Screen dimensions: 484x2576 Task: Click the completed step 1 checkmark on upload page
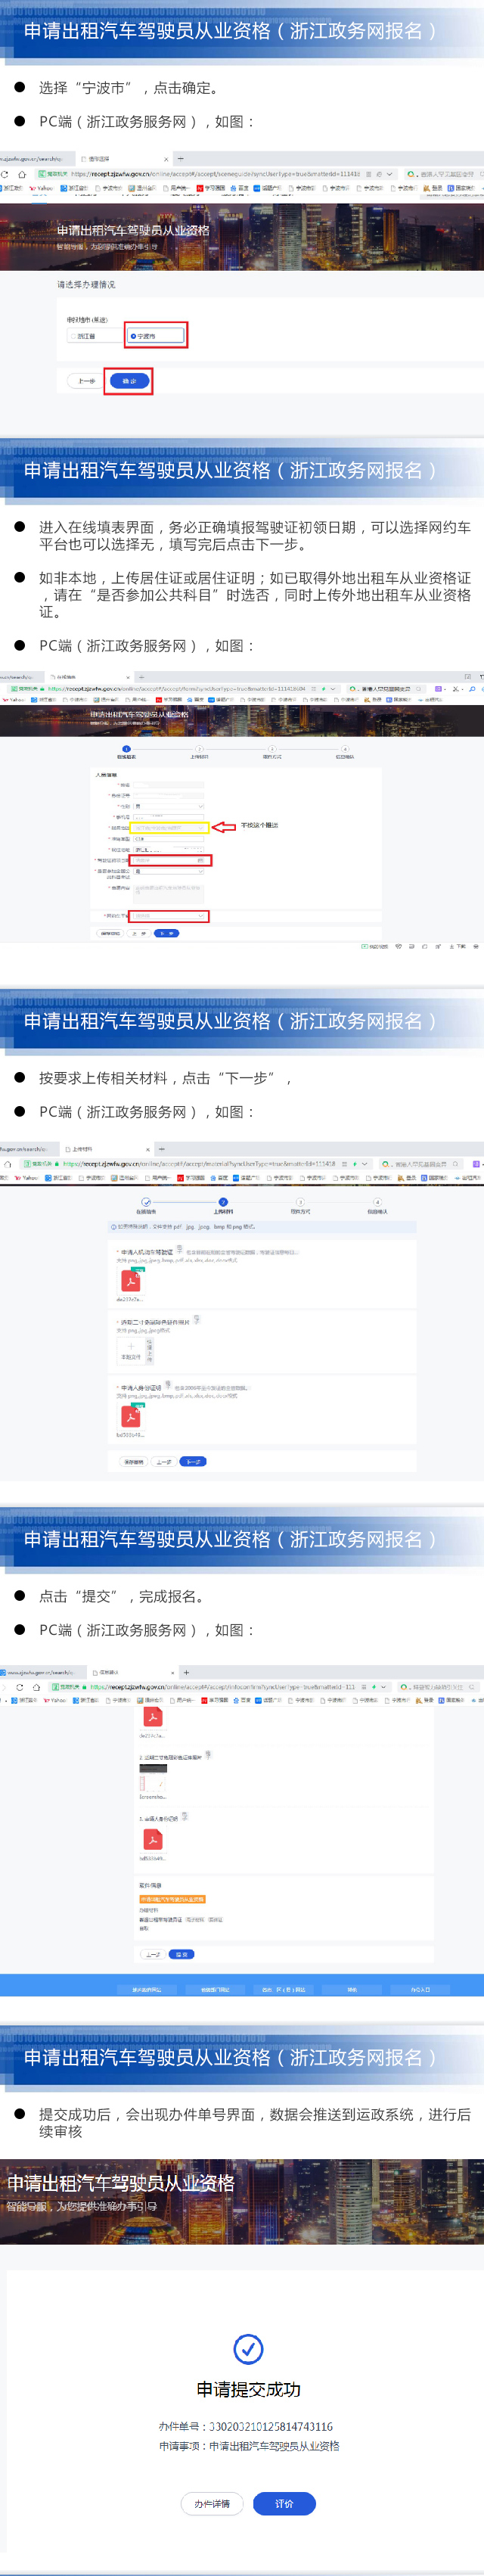coord(146,1201)
